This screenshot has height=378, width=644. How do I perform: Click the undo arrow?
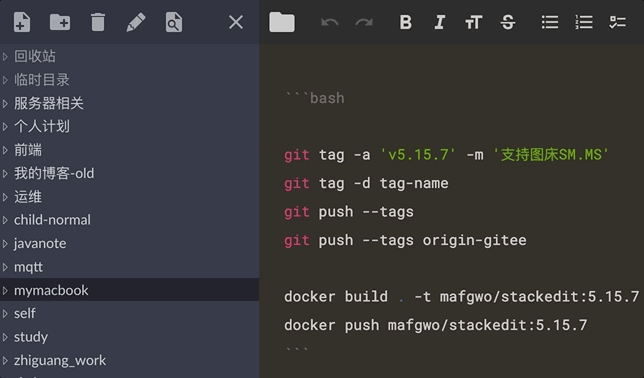[330, 22]
